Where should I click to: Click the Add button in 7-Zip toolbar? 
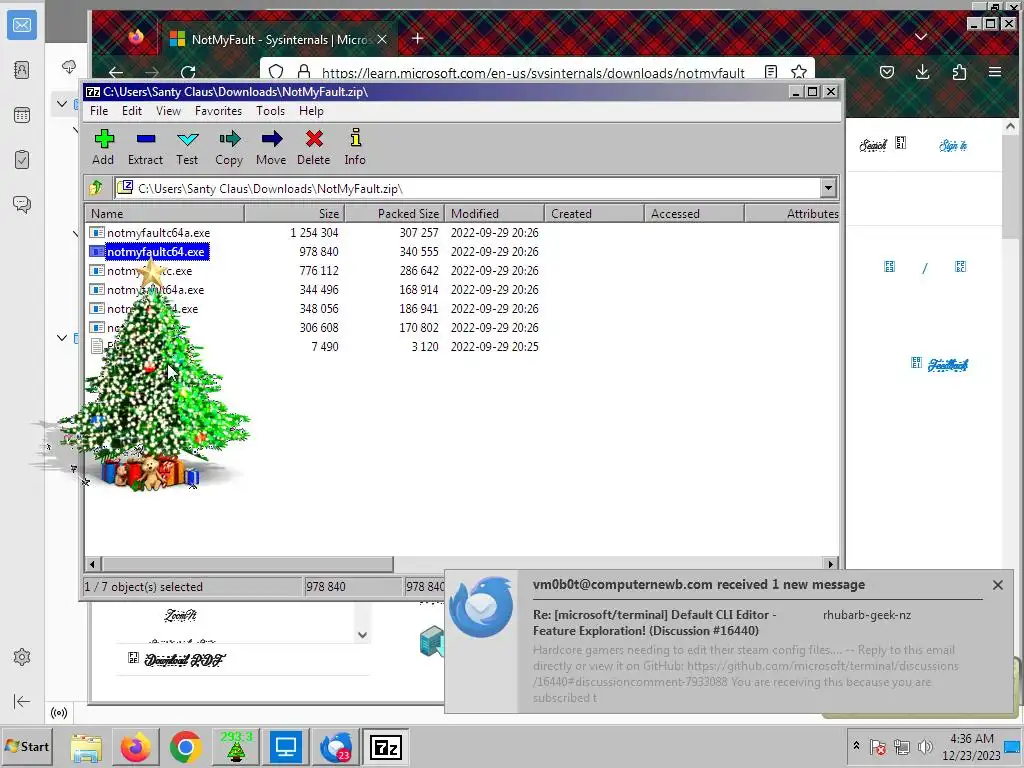click(x=103, y=148)
